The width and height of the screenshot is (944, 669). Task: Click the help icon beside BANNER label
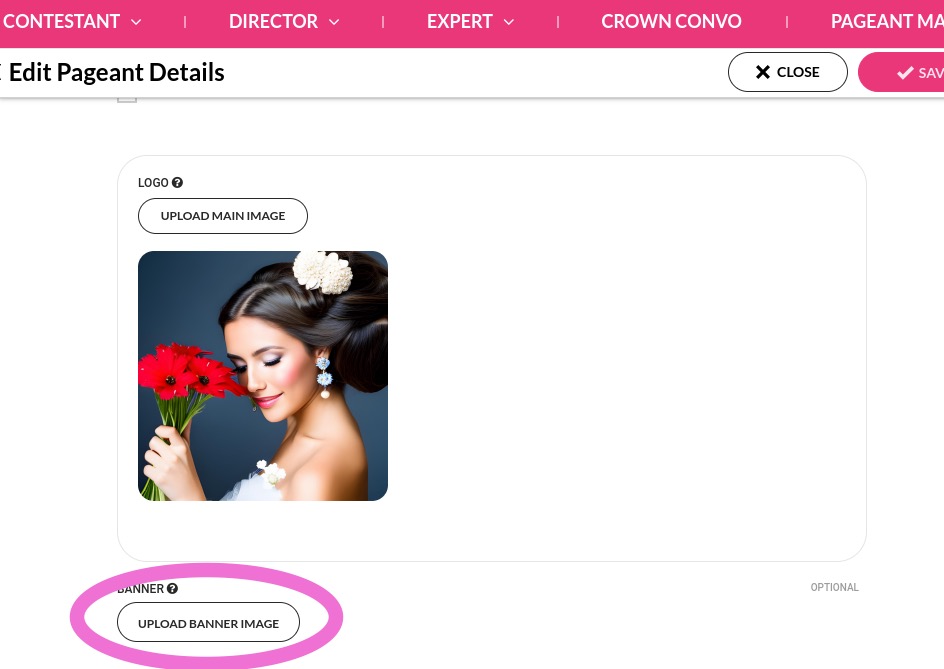[x=172, y=589]
